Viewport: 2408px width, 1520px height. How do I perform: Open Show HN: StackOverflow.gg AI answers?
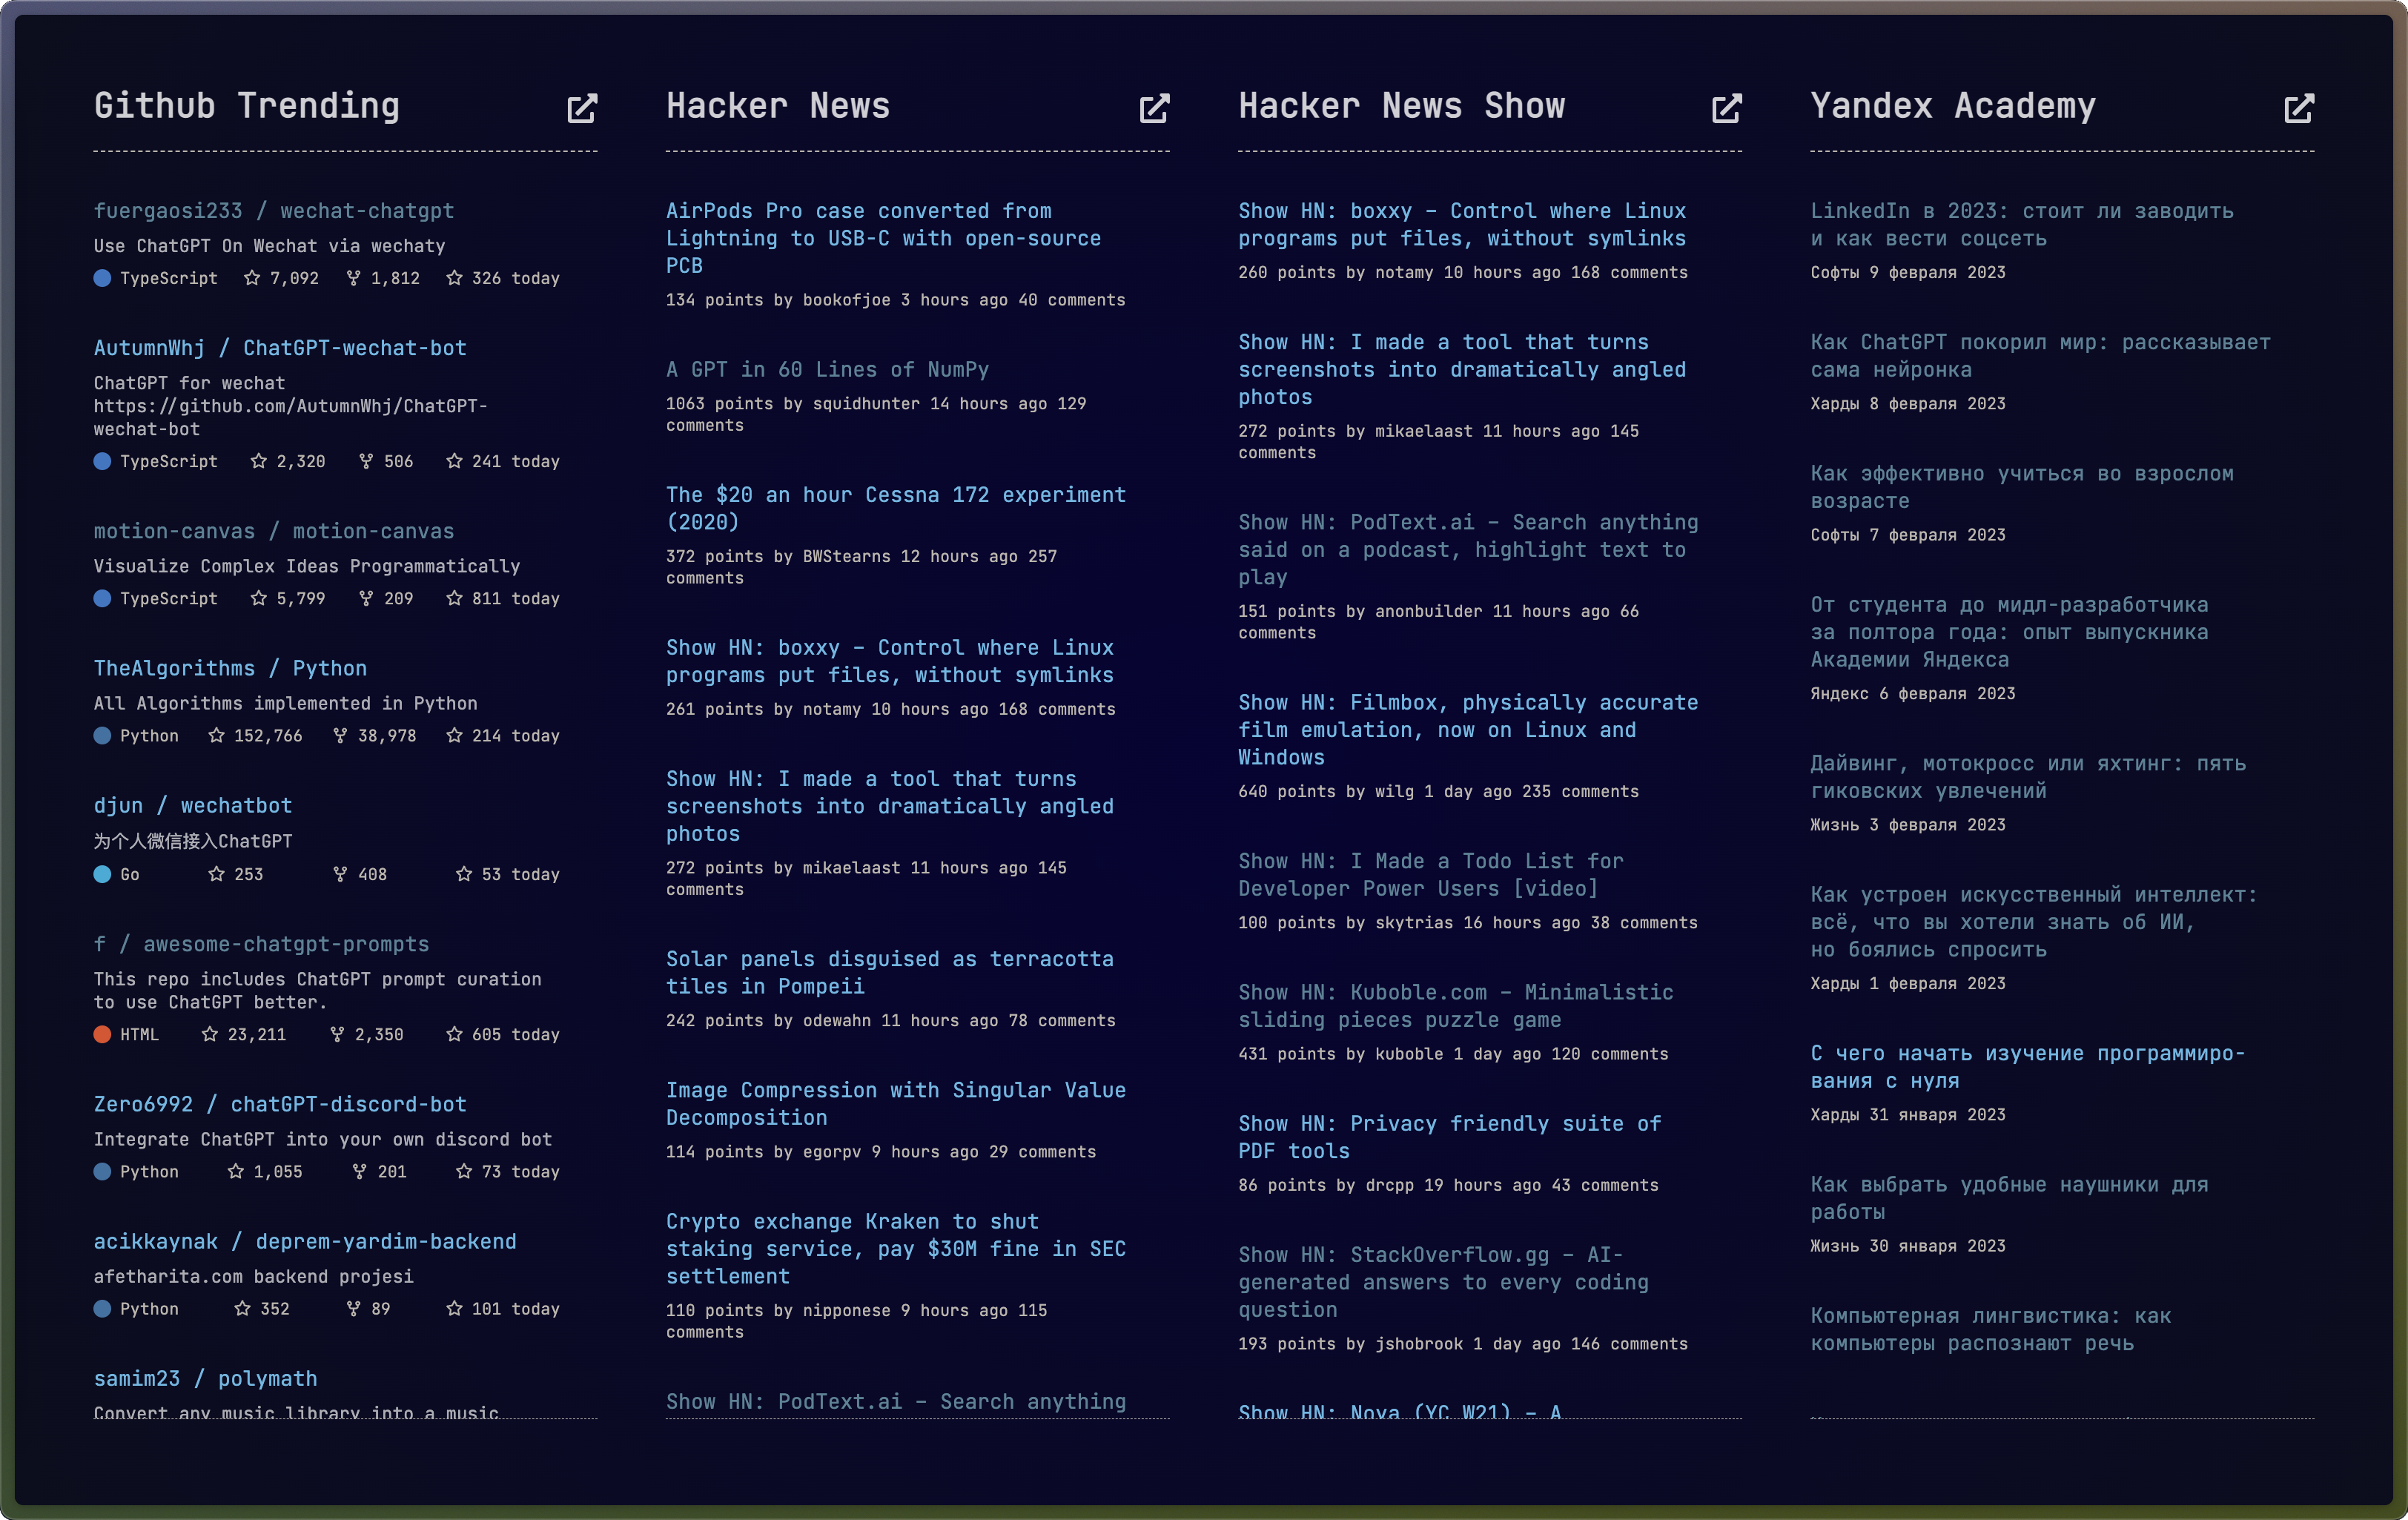point(1443,1281)
